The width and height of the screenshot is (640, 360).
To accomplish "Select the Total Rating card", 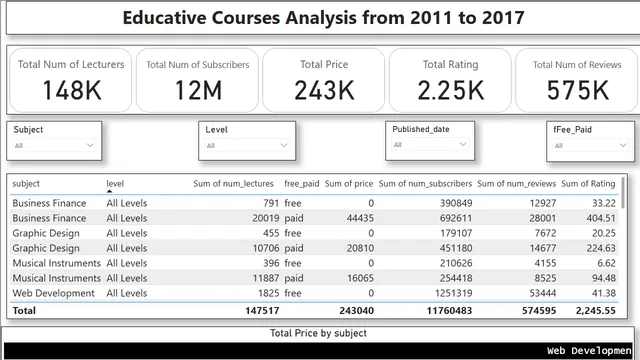I will pyautogui.click(x=450, y=80).
